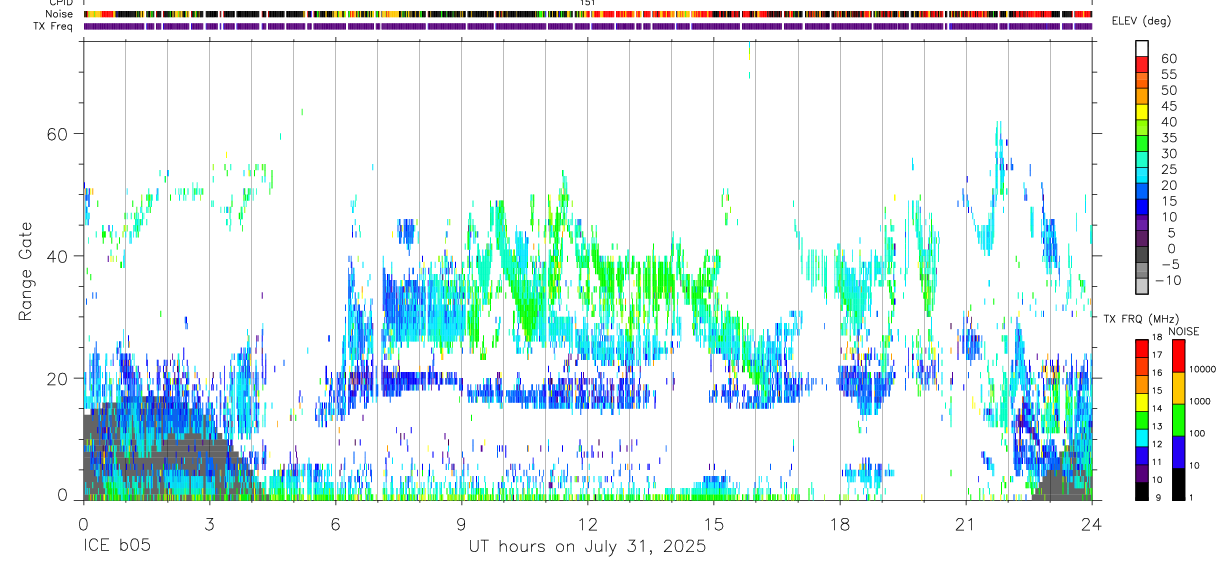Pick the yellow segment of TX FRQ colorbar

tap(1142, 401)
